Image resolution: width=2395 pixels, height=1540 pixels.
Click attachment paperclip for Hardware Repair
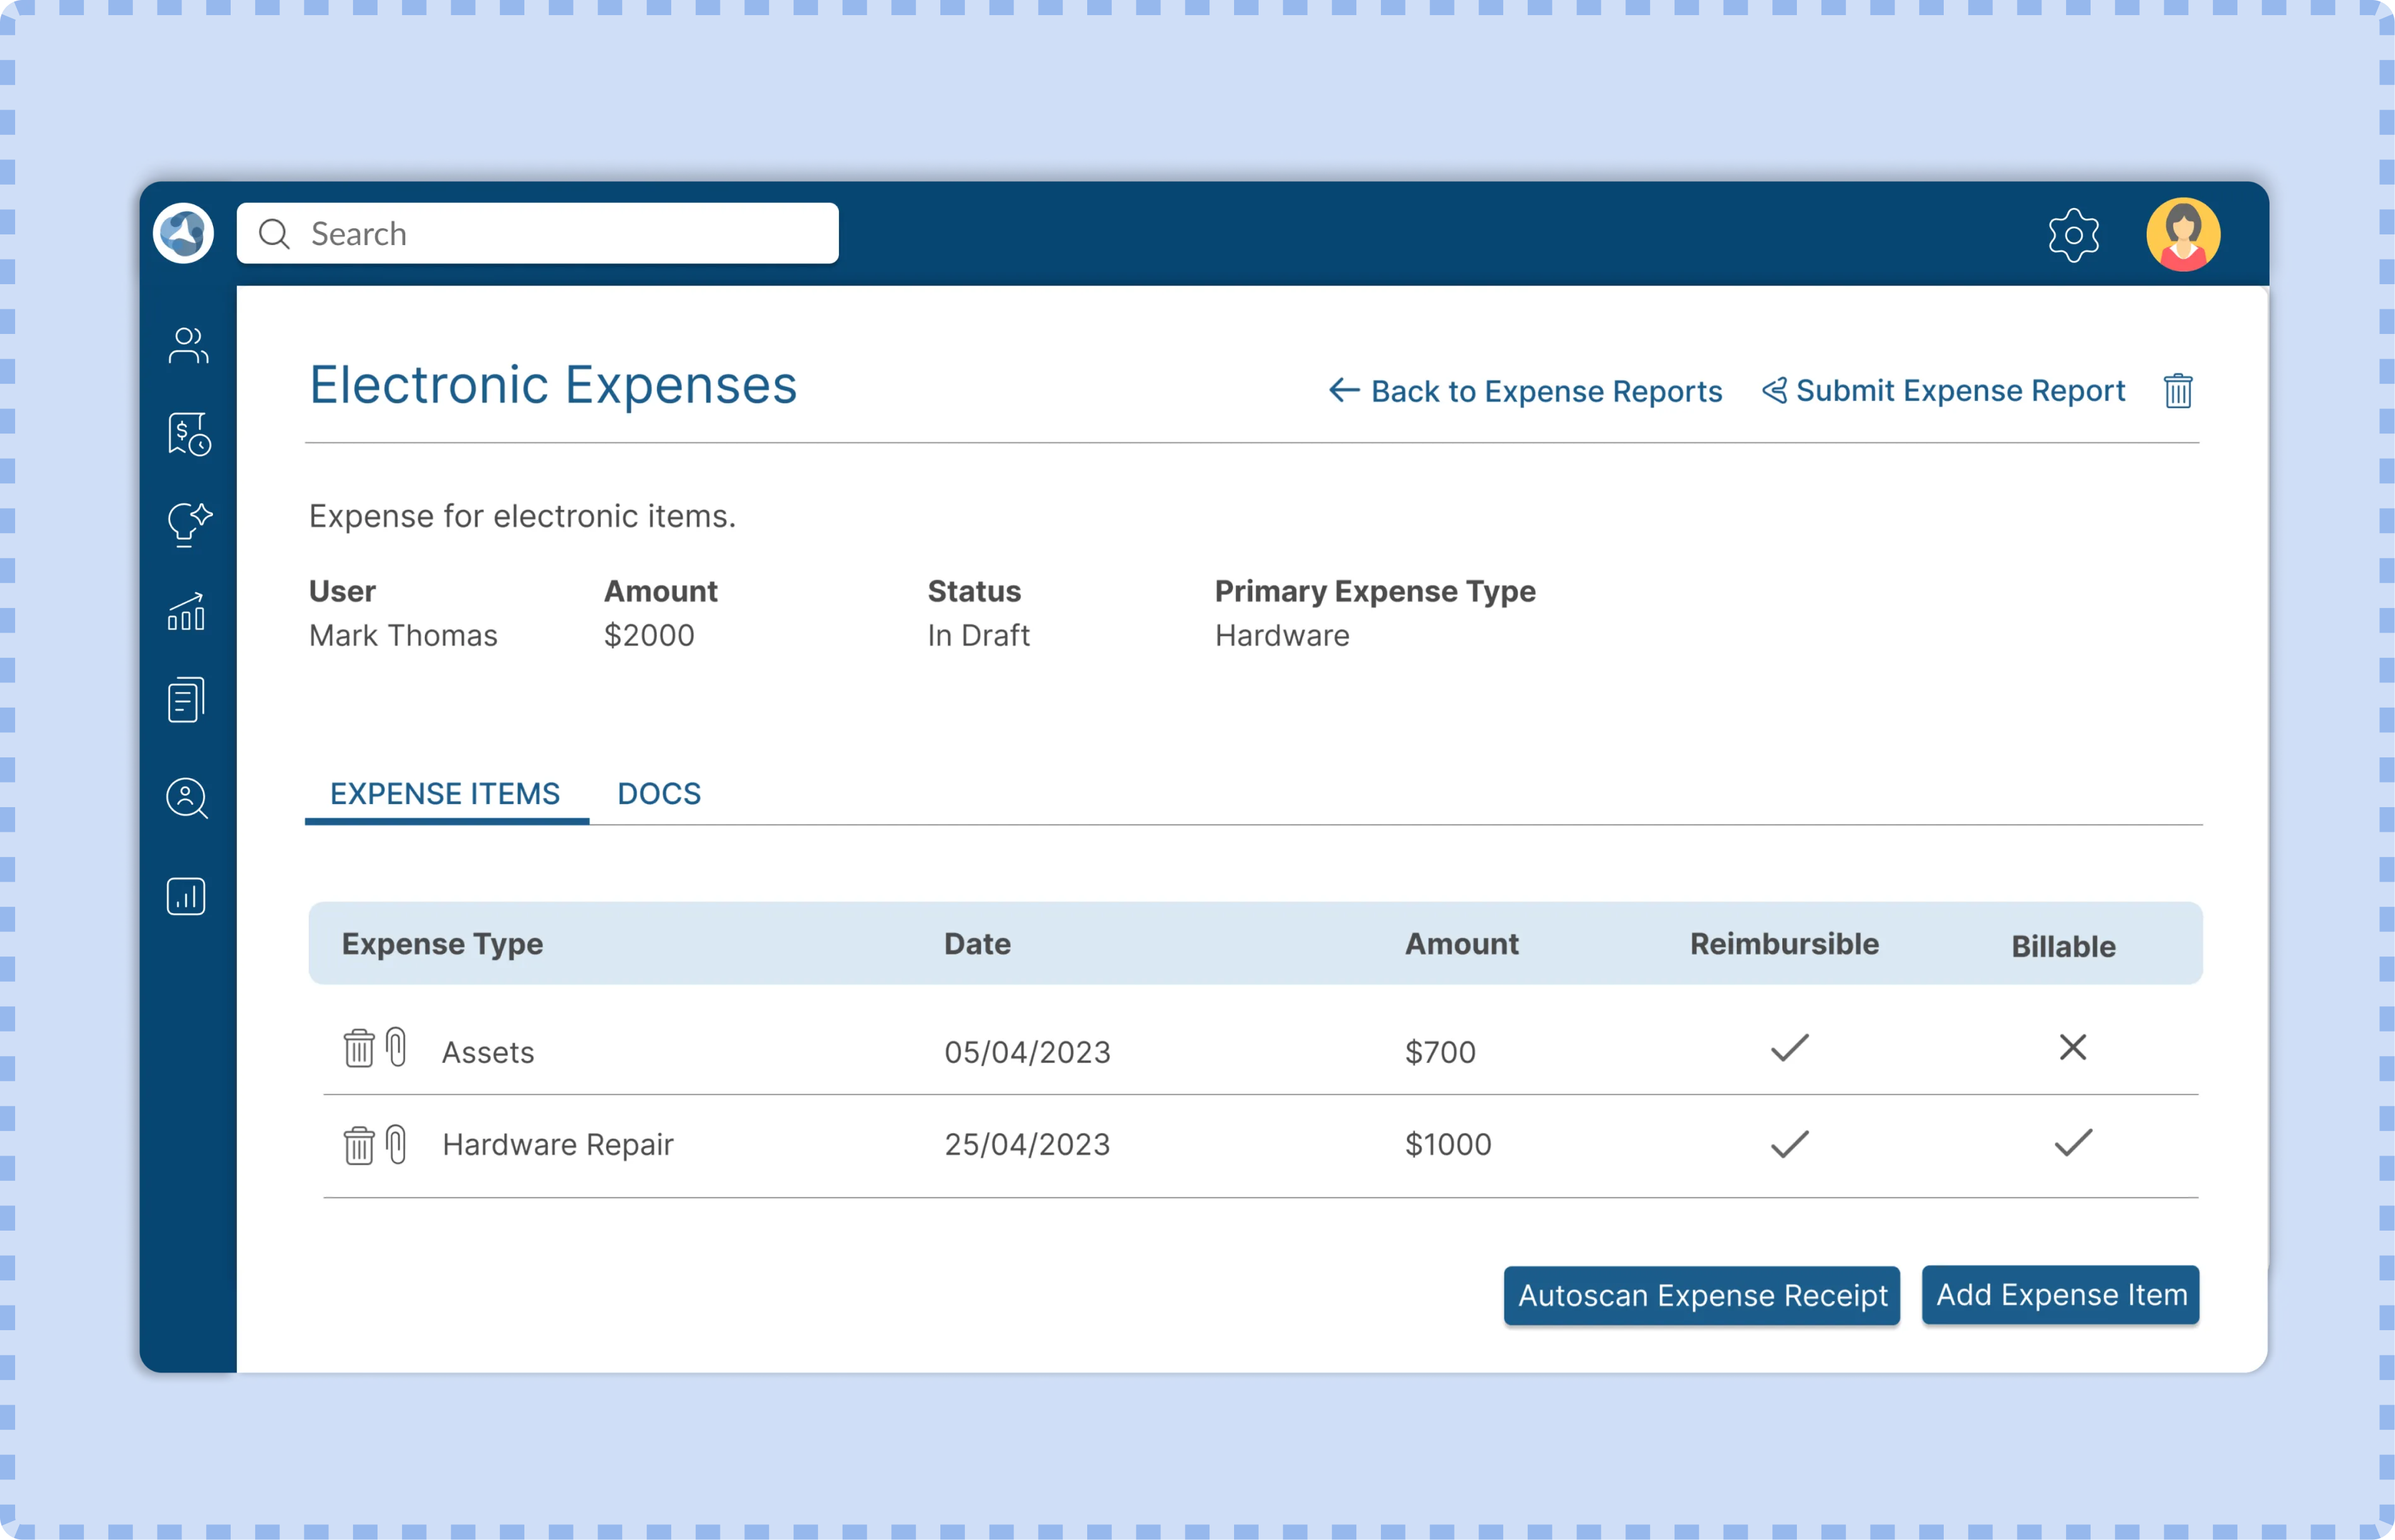coord(397,1144)
